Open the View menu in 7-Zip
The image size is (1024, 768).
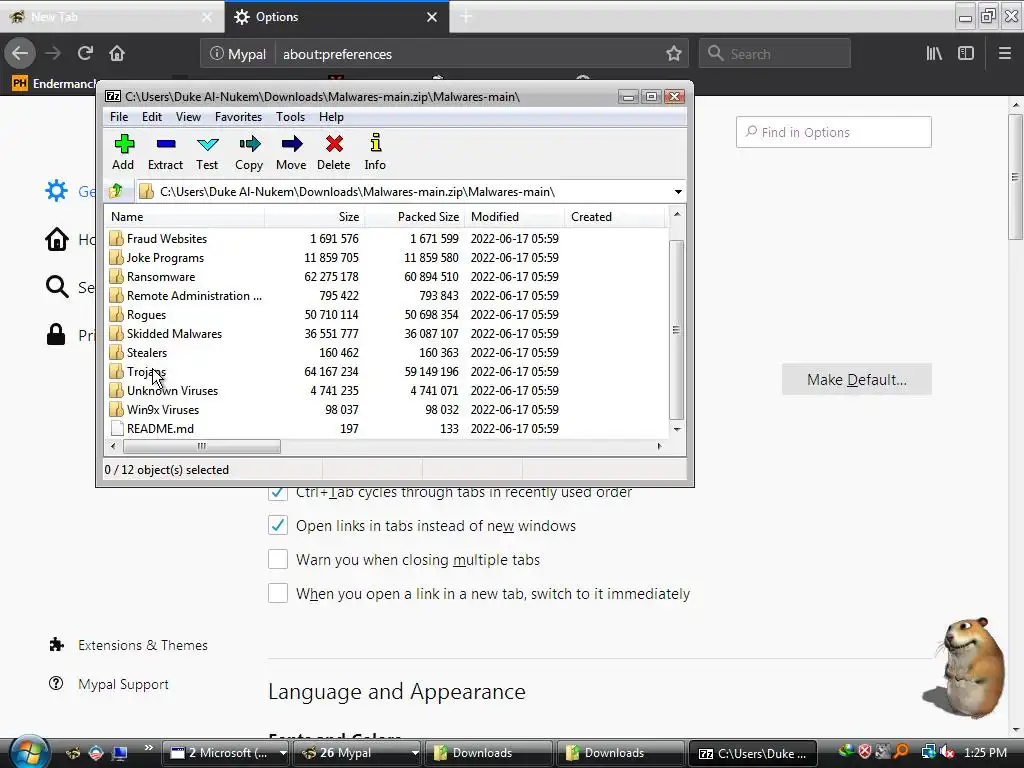pos(188,117)
